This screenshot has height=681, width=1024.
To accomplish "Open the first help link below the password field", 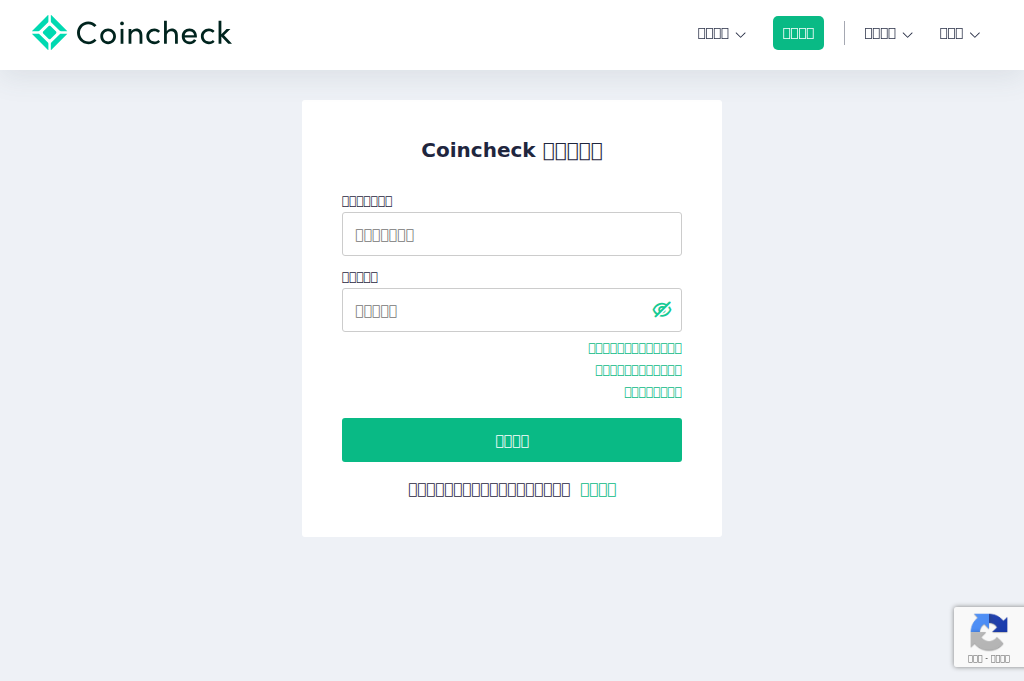I will tap(635, 348).
